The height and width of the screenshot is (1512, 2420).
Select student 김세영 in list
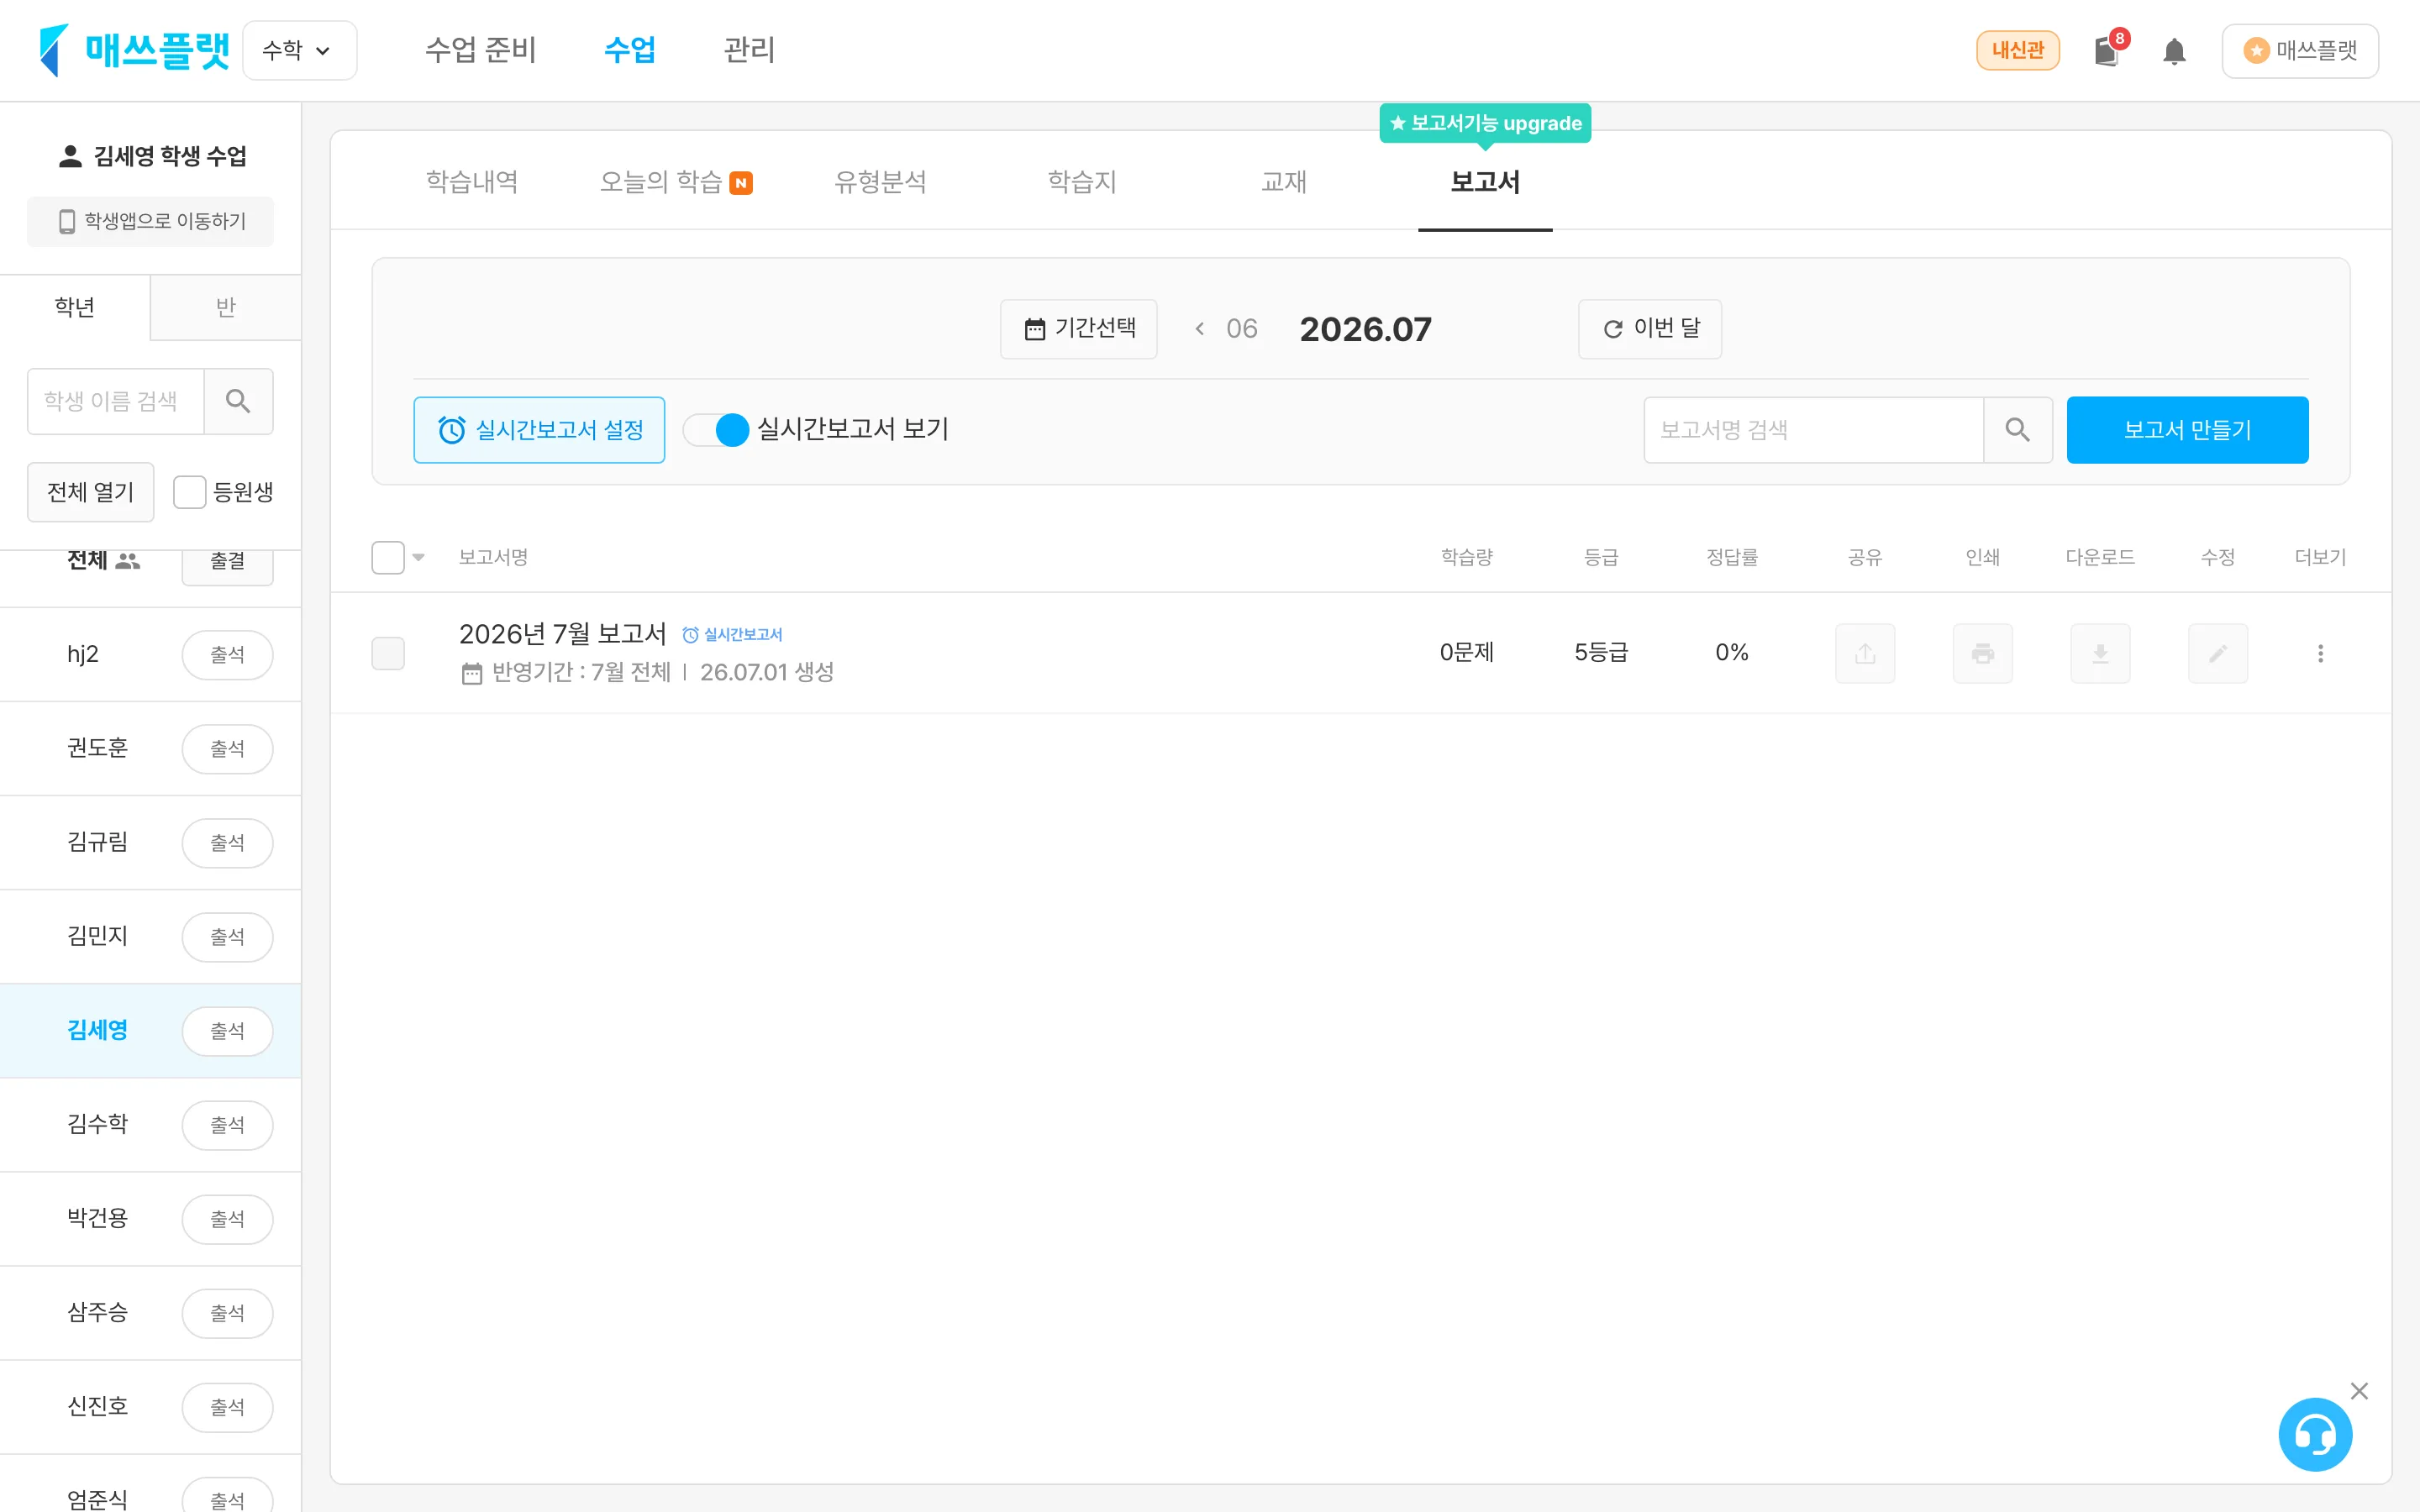click(97, 1030)
